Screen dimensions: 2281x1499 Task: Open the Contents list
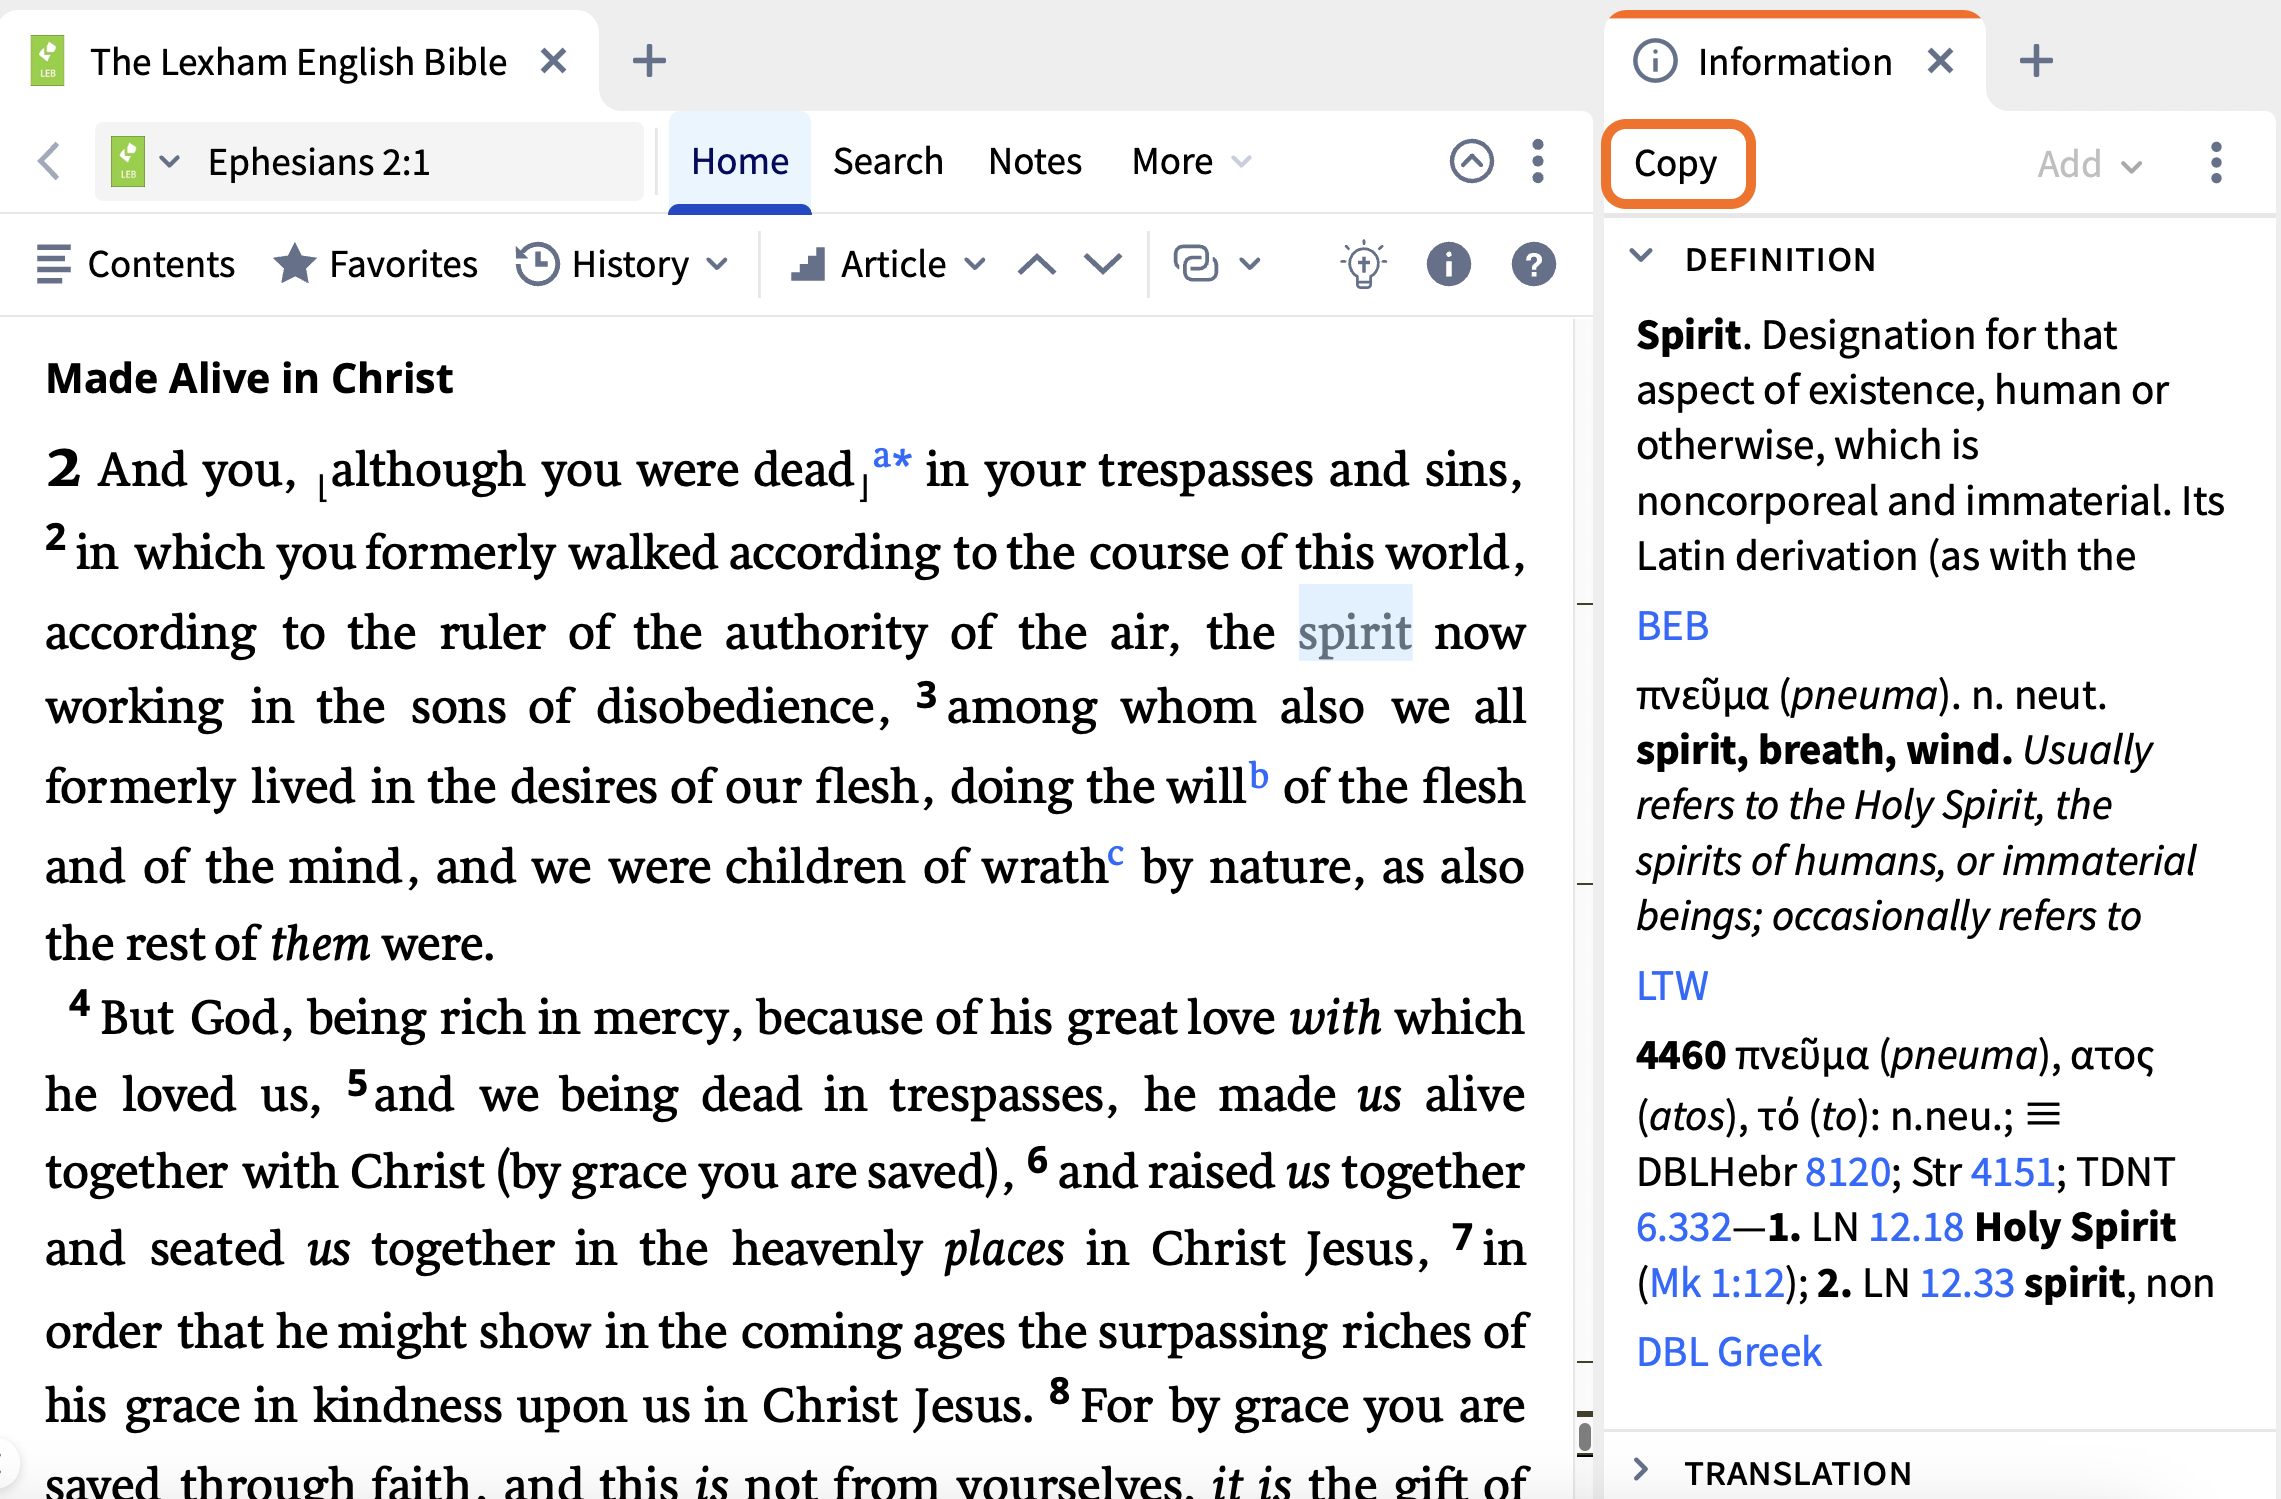coord(135,264)
